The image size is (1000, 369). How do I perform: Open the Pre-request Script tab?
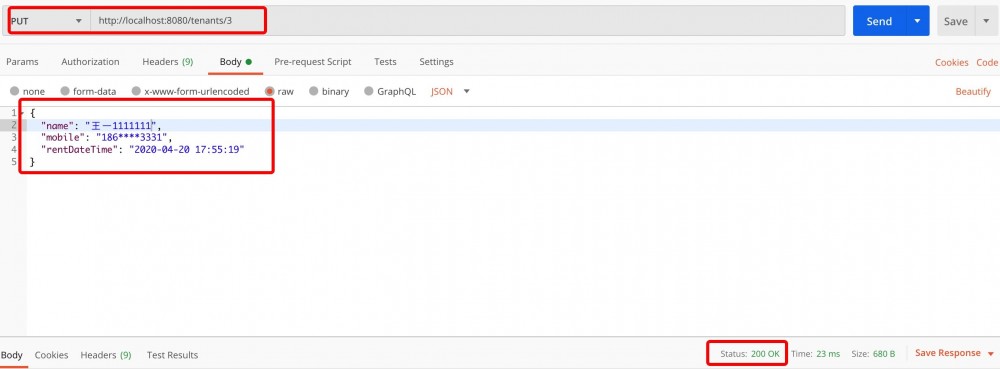[x=312, y=62]
